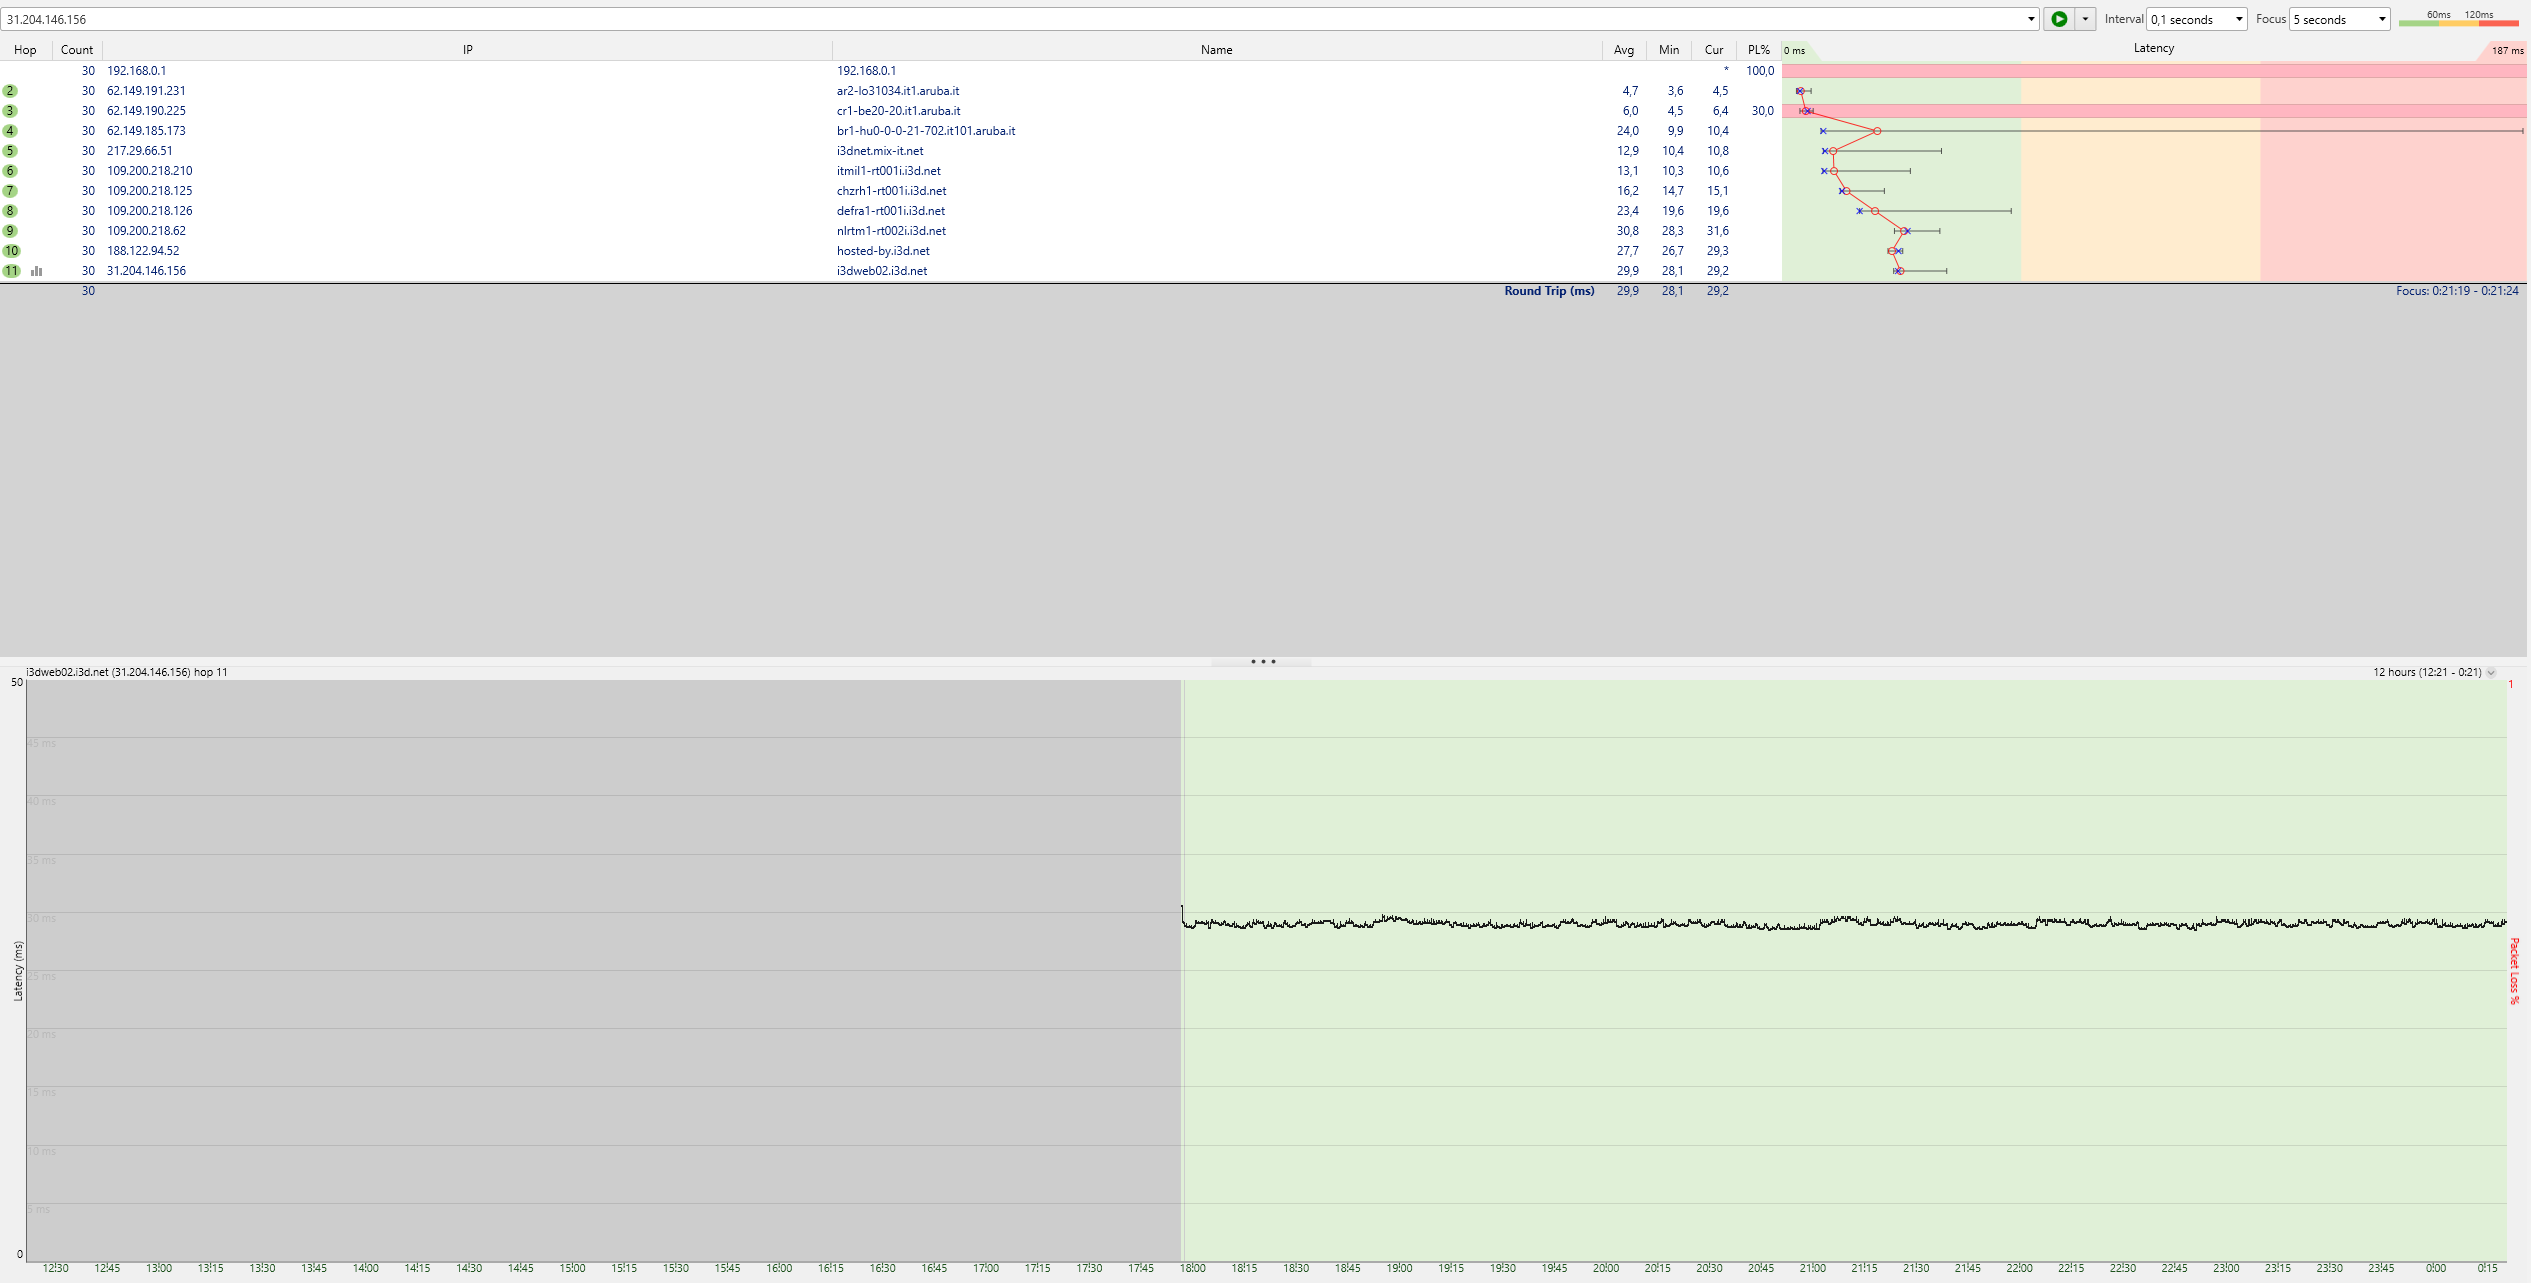2531x1283 pixels.
Task: Click the green hop 10 number badge
Action: 11,251
